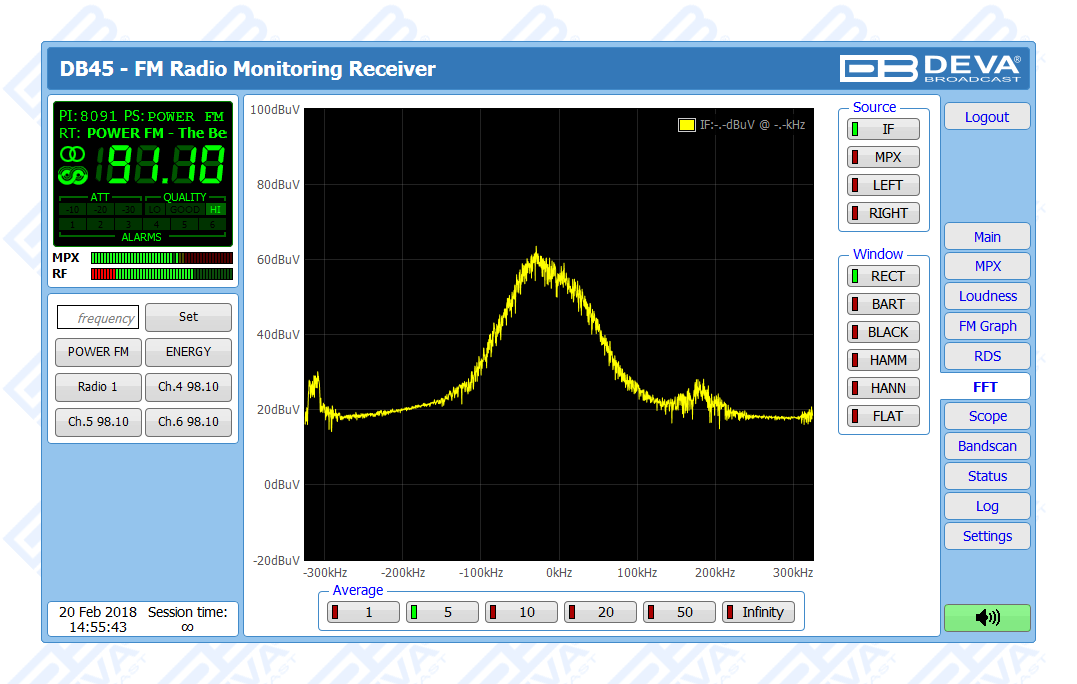The width and height of the screenshot is (1077, 684).
Task: Open the Settings page
Action: (x=986, y=536)
